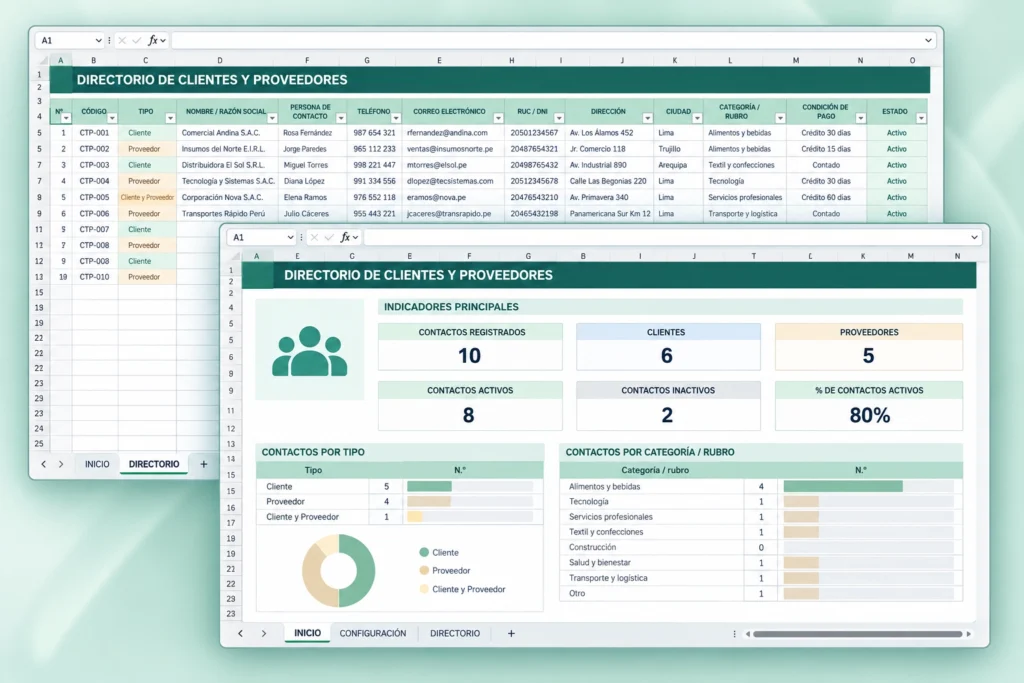Click the next-sheet arrow in the front dashboard window
The image size is (1024, 683).
coord(264,633)
